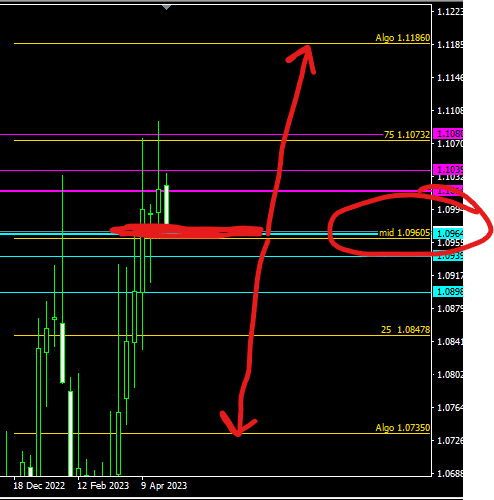
Task: Click the cyan 1.0964 price tag
Action: point(448,233)
